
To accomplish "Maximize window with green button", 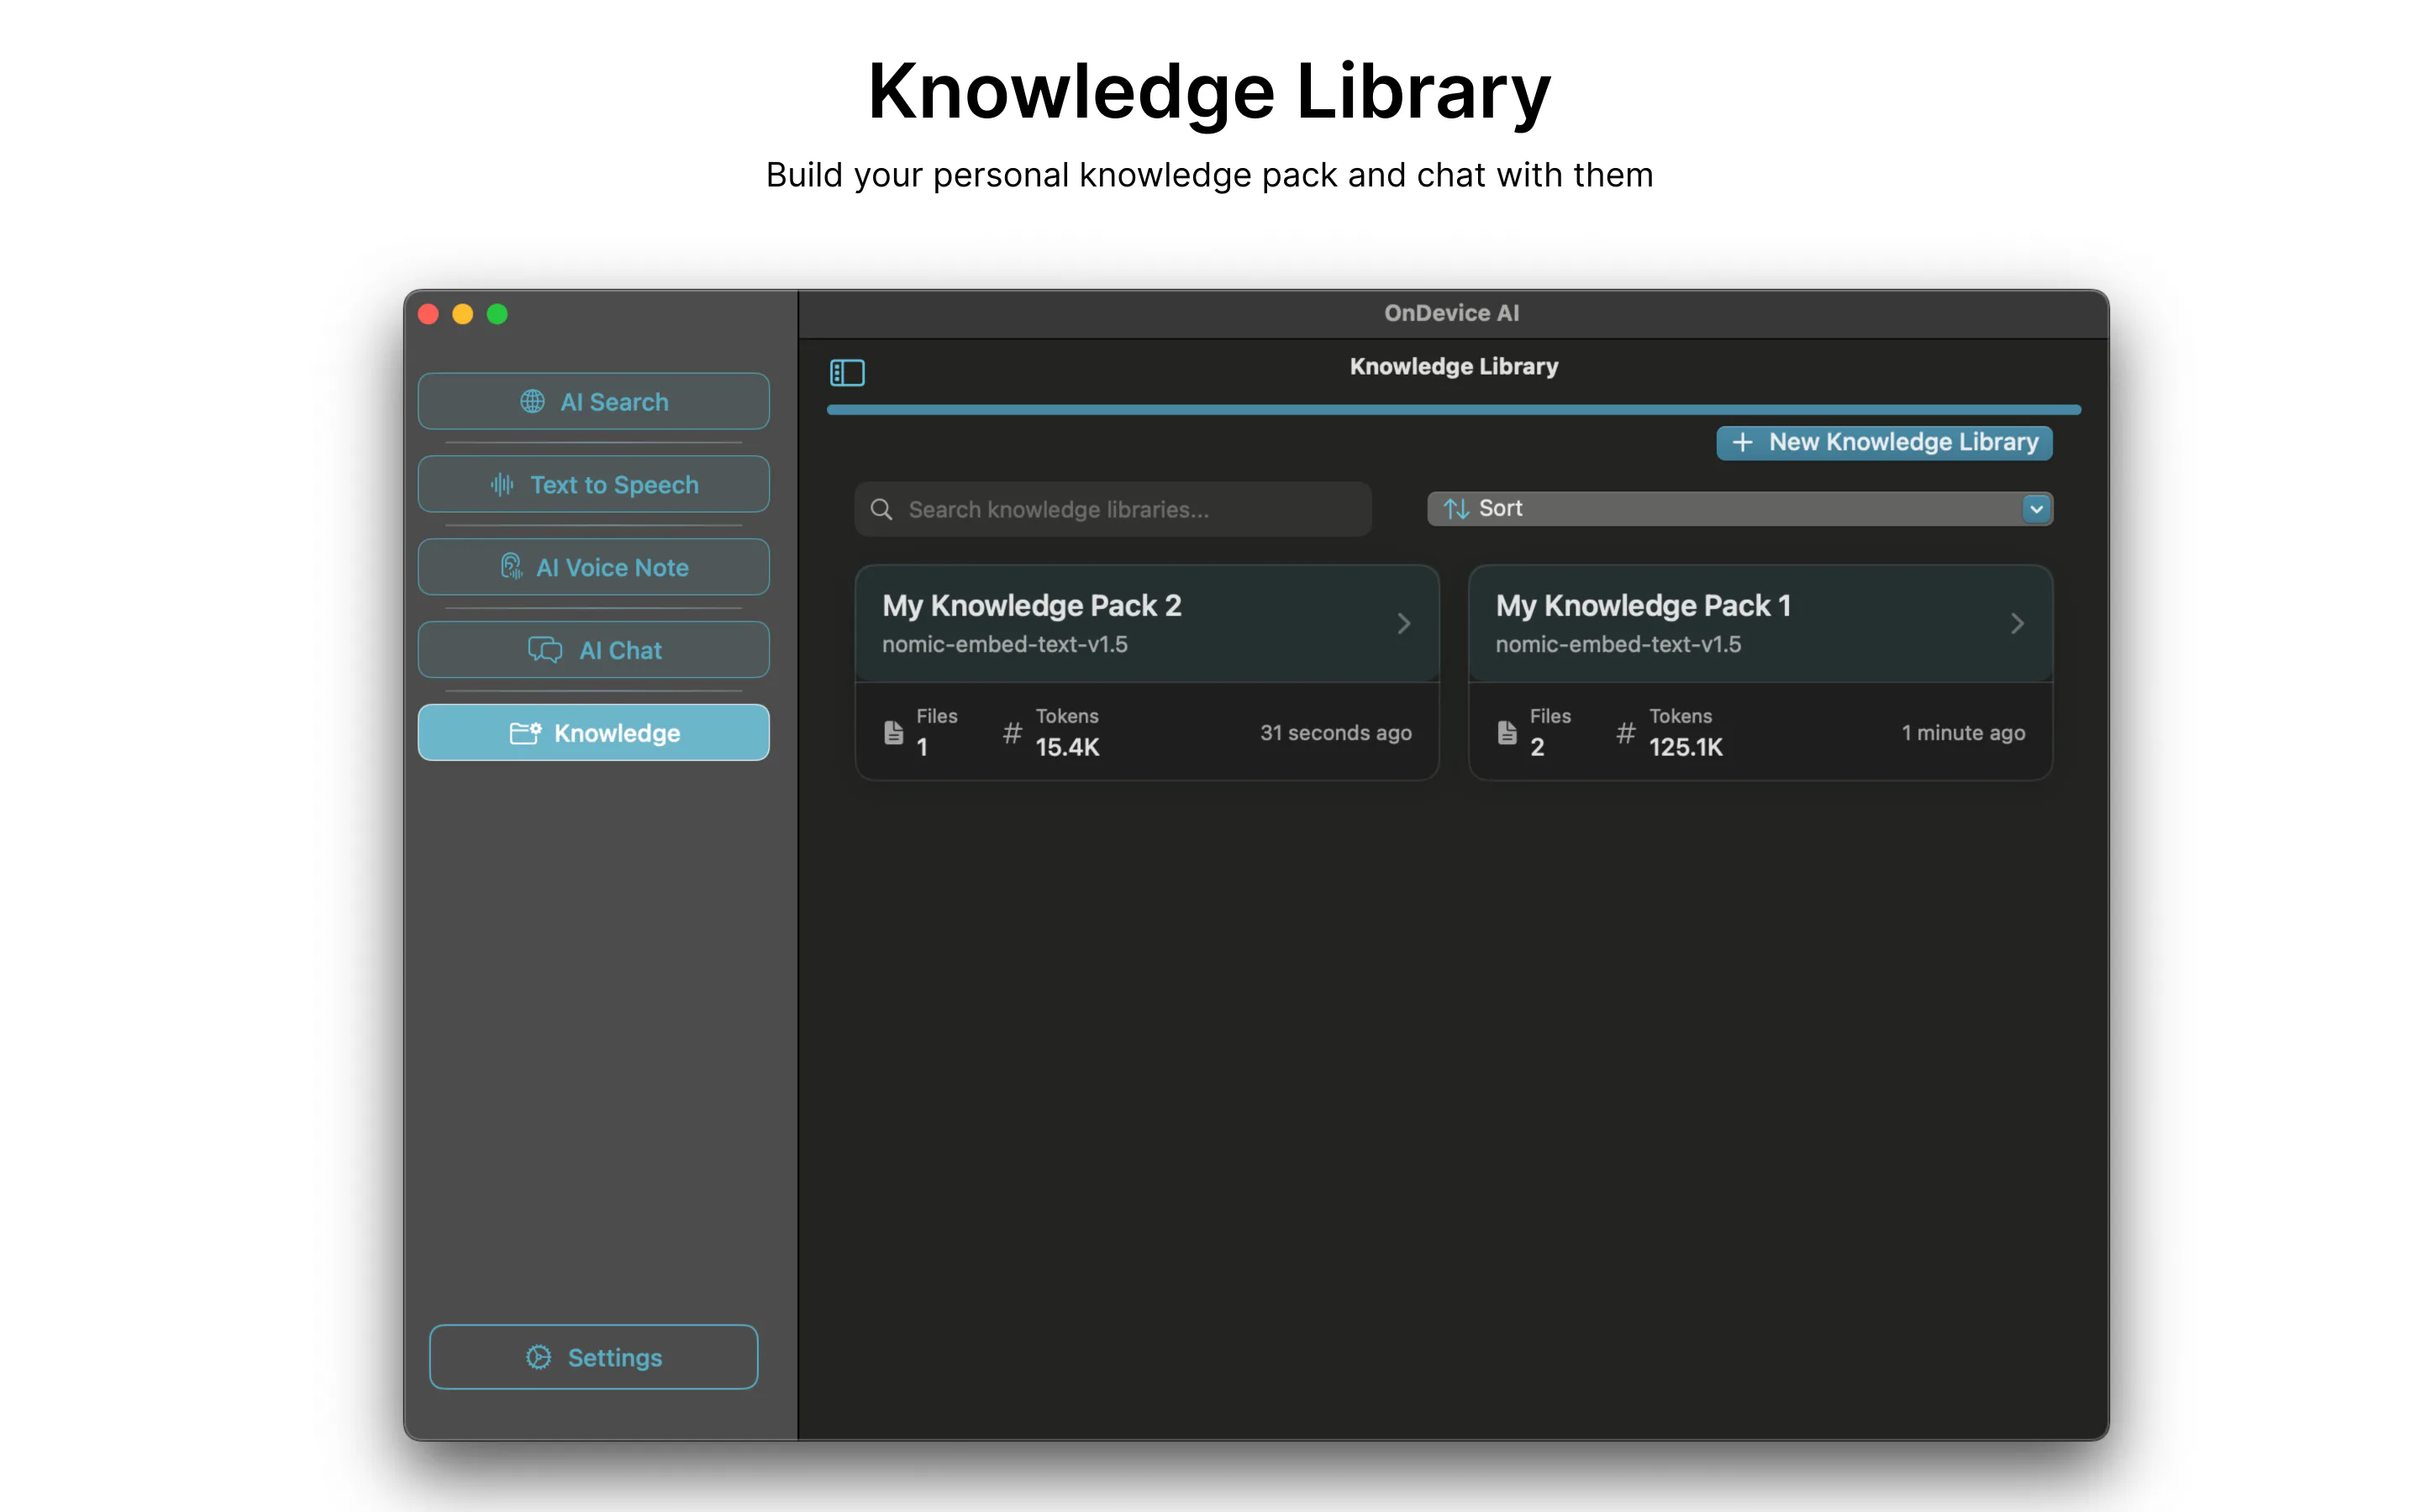I will tap(497, 314).
